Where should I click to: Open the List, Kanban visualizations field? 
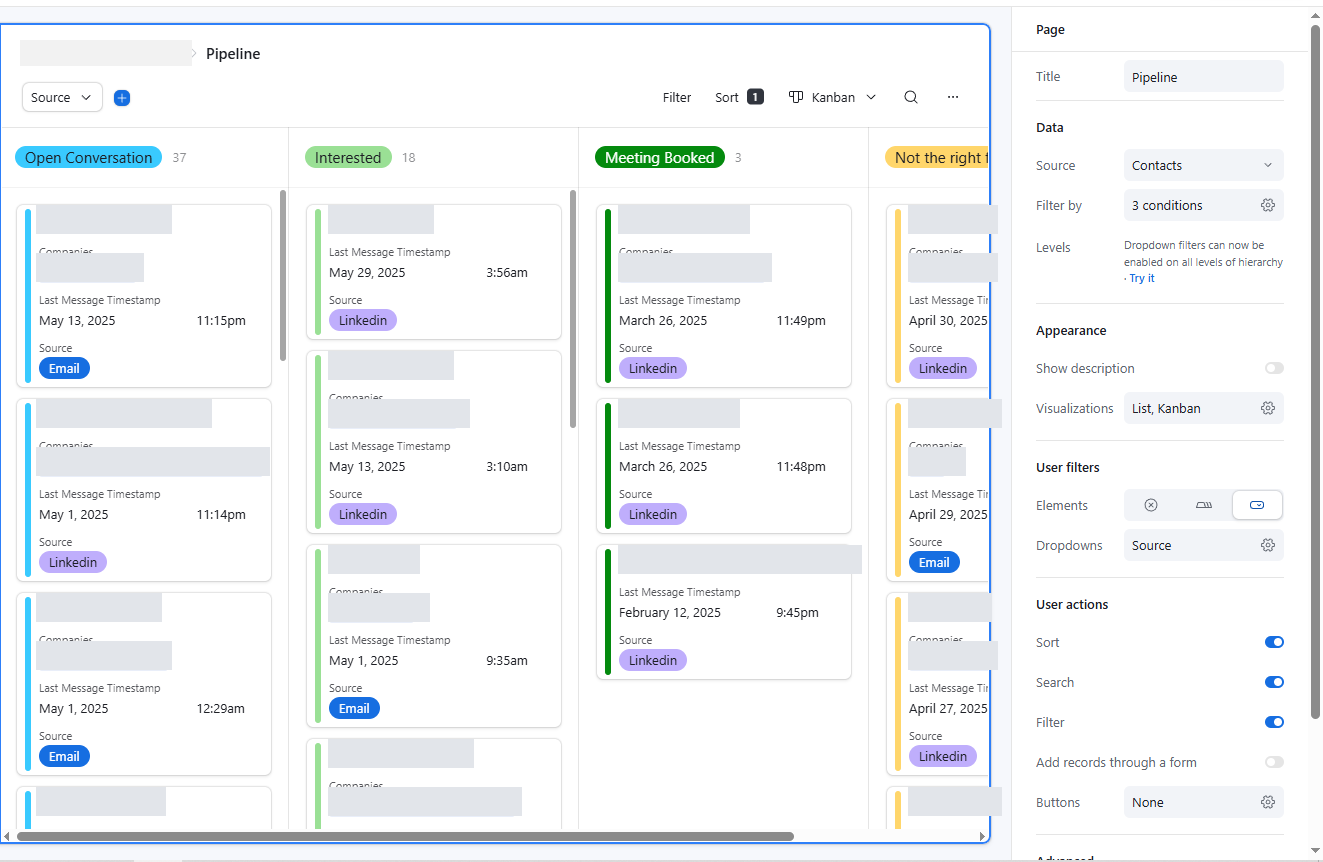click(x=1204, y=408)
